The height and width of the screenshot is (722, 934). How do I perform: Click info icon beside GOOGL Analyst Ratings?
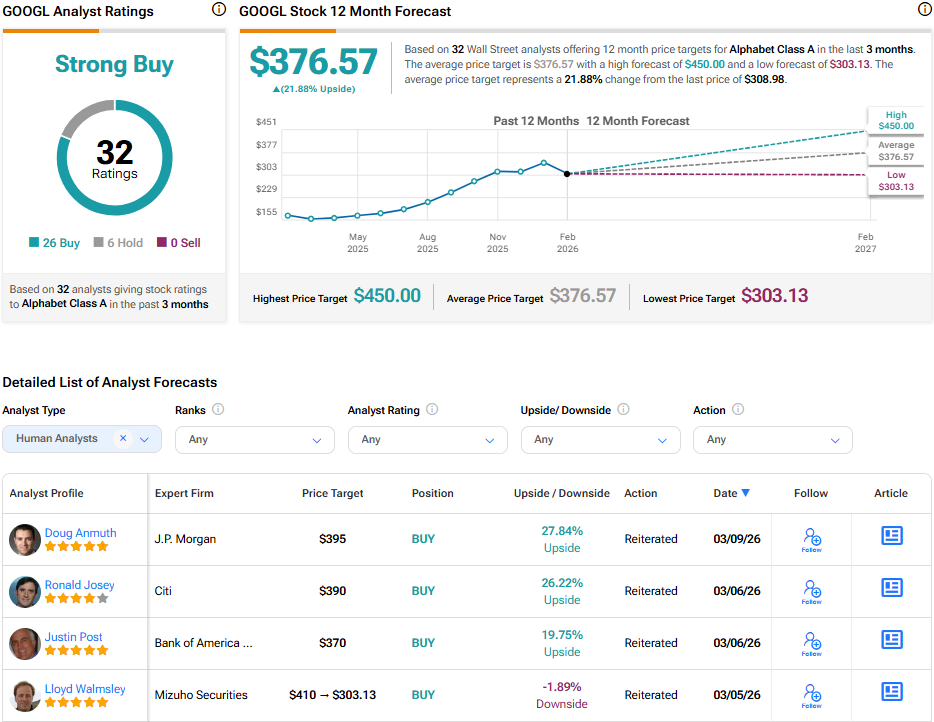click(x=219, y=10)
